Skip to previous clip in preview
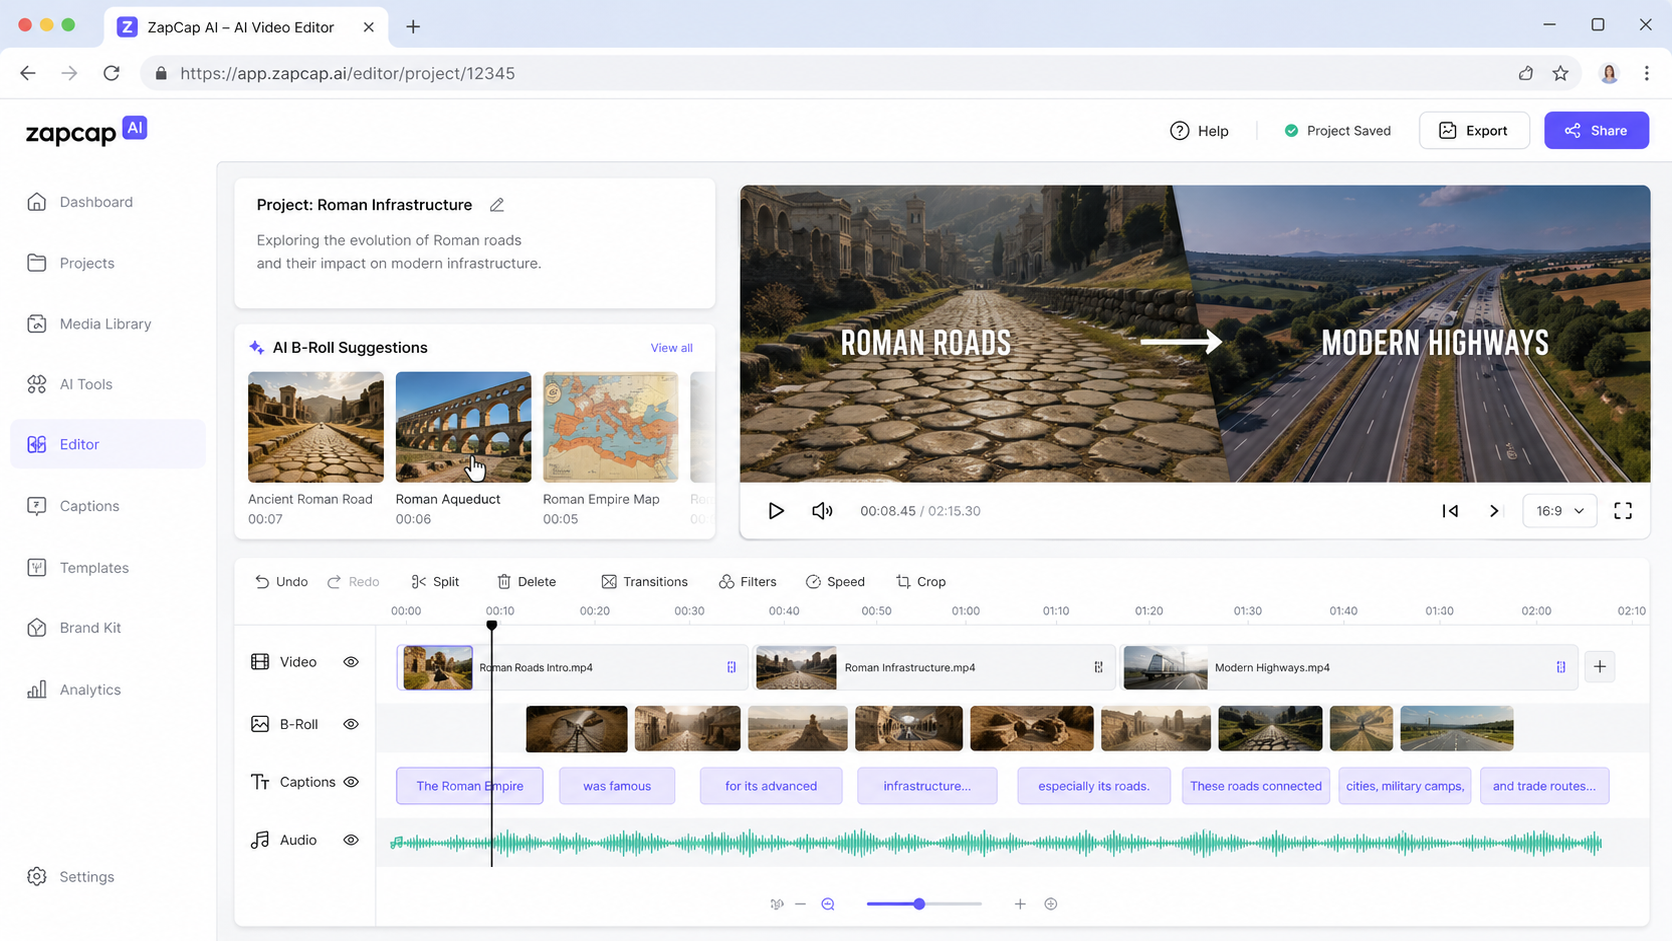This screenshot has width=1672, height=941. [1450, 511]
